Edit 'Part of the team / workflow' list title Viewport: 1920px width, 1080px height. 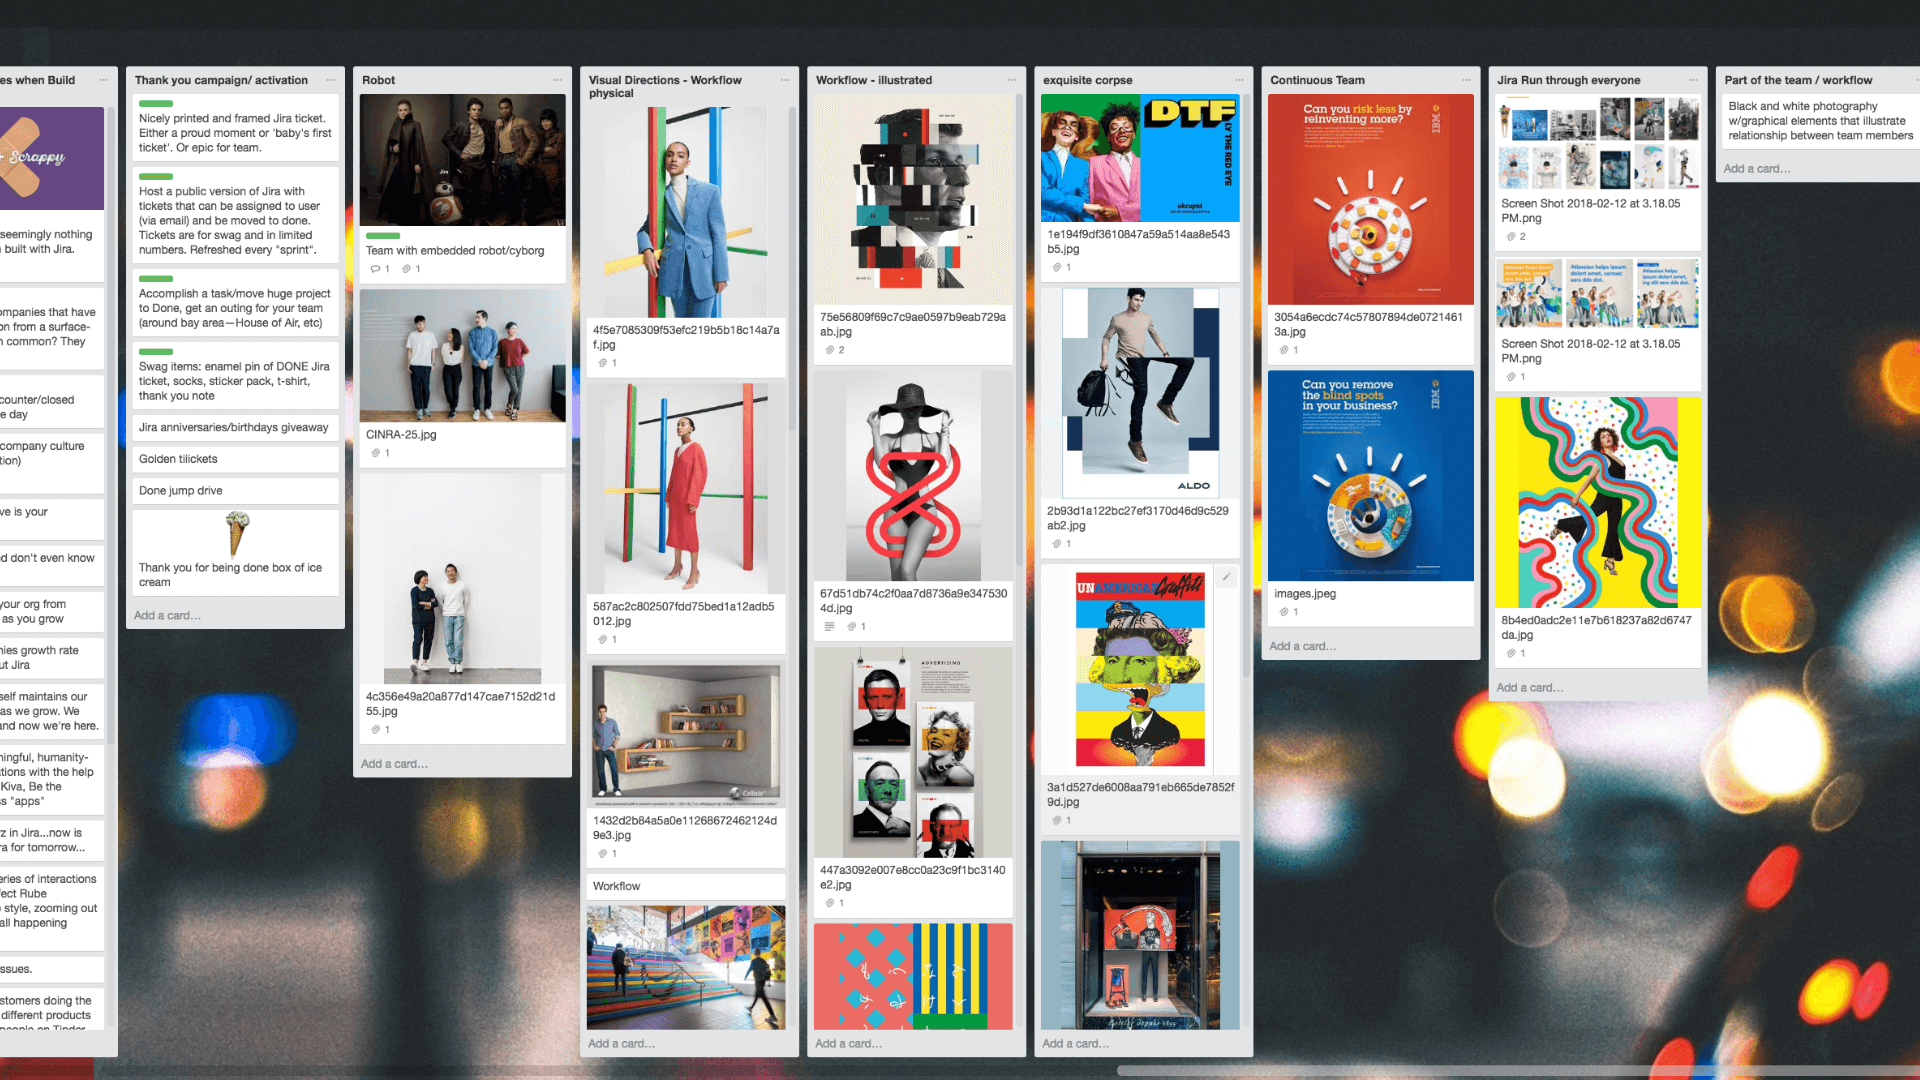[1798, 80]
